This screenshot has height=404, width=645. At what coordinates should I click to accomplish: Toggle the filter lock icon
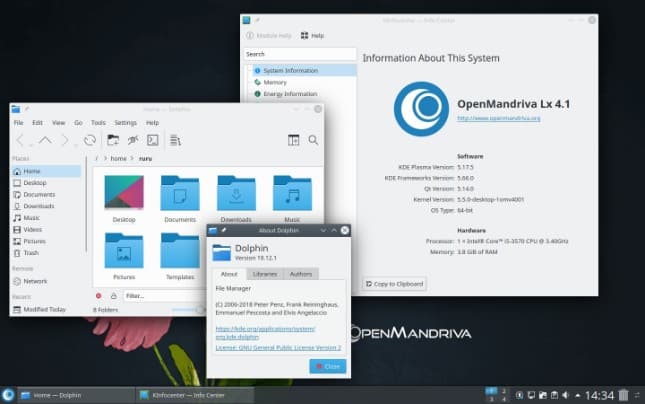114,296
